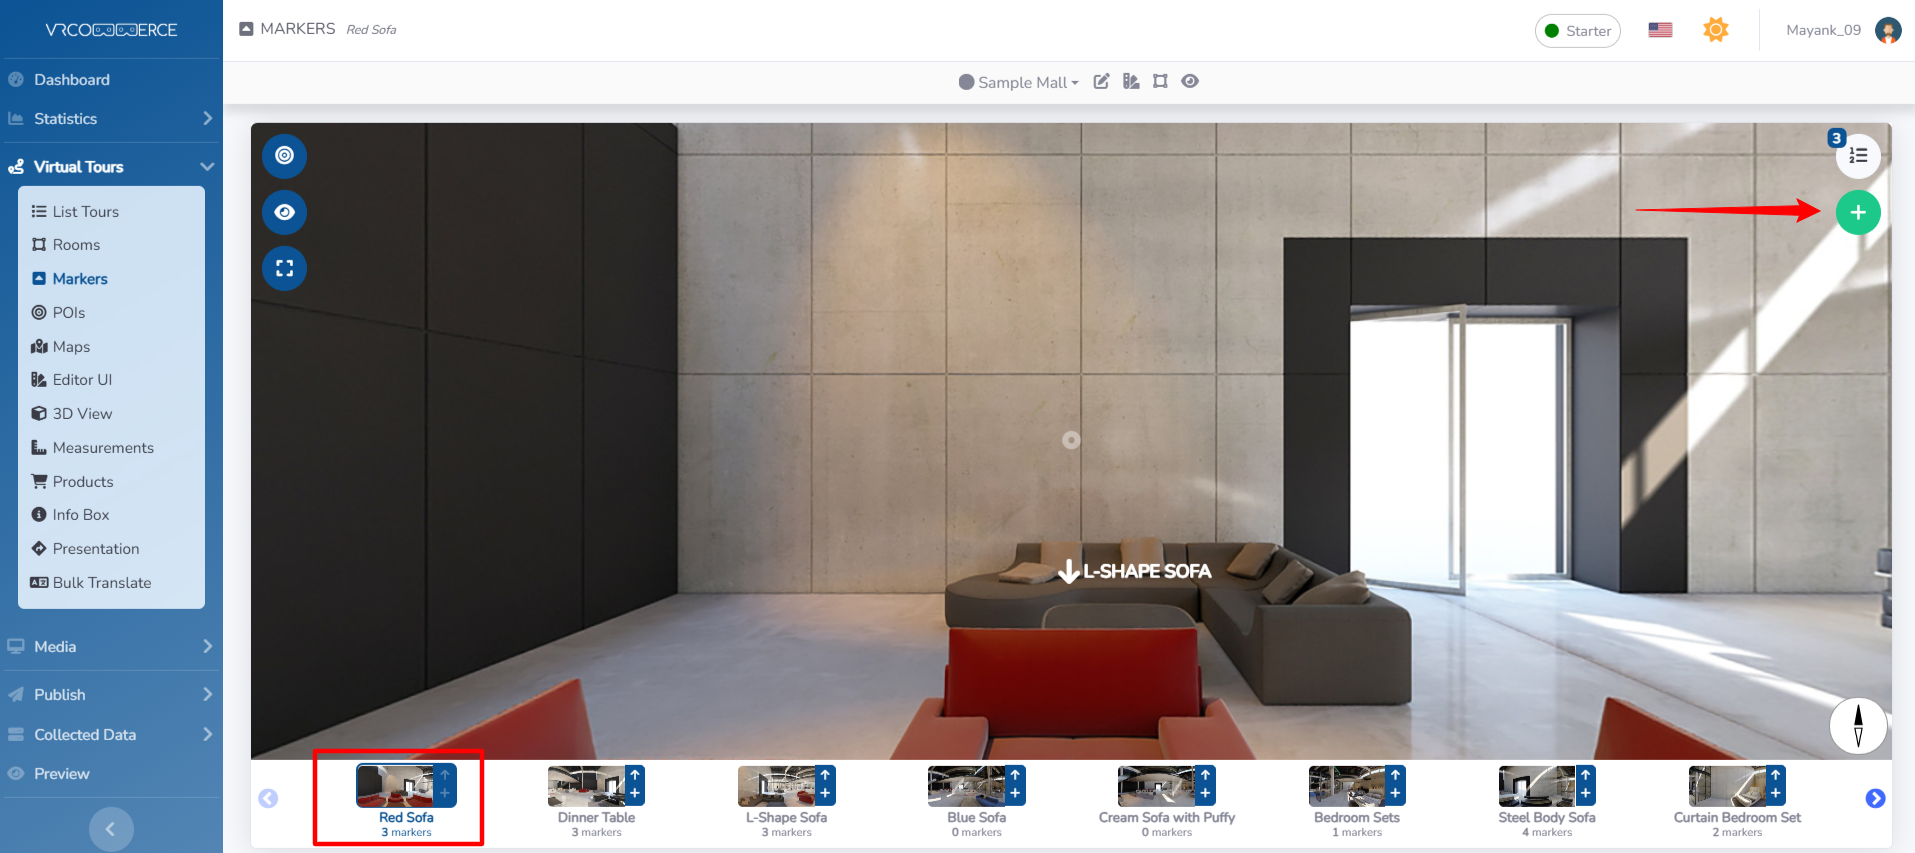This screenshot has height=853, width=1915.
Task: Toggle the sun light/dark theme icon
Action: click(x=1715, y=30)
